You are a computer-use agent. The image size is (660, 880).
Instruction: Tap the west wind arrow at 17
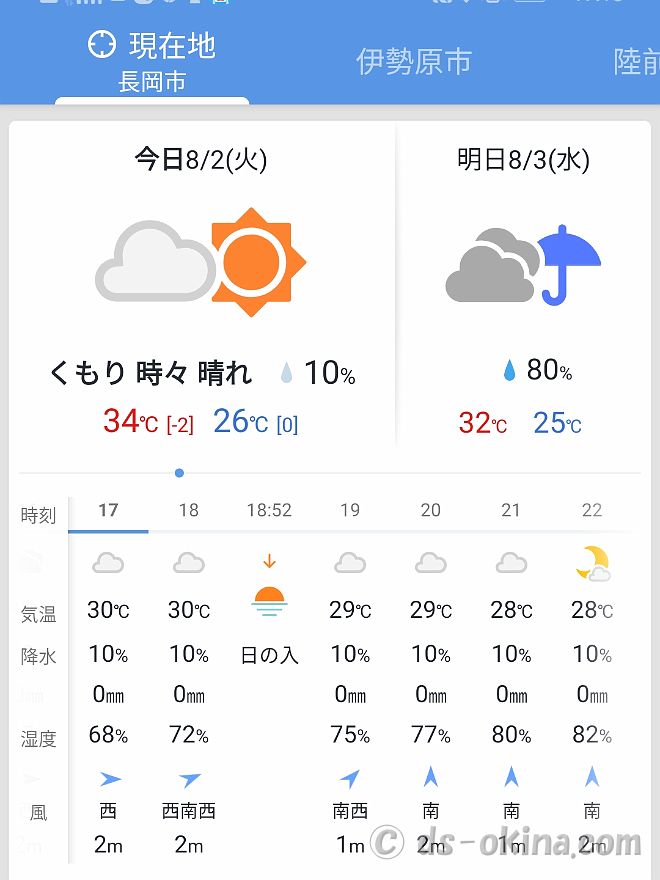pyautogui.click(x=110, y=779)
